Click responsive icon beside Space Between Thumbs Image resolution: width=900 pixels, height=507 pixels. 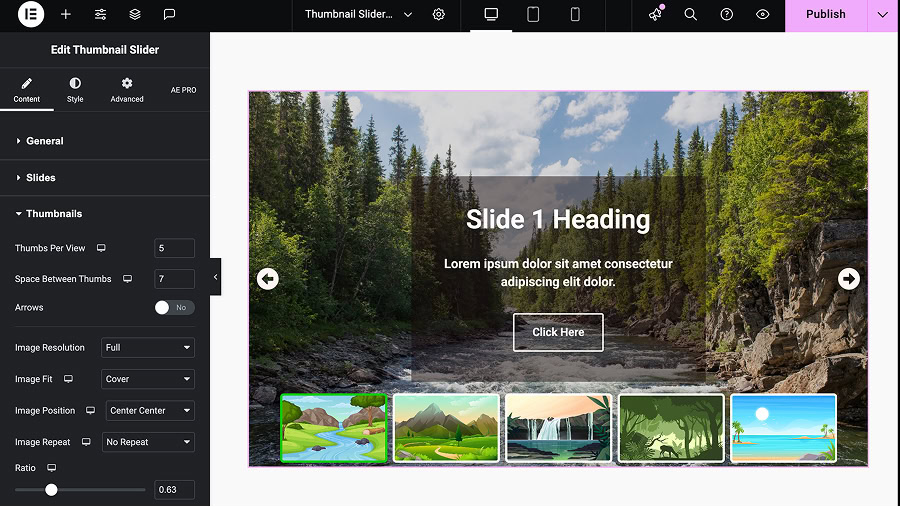(x=127, y=279)
